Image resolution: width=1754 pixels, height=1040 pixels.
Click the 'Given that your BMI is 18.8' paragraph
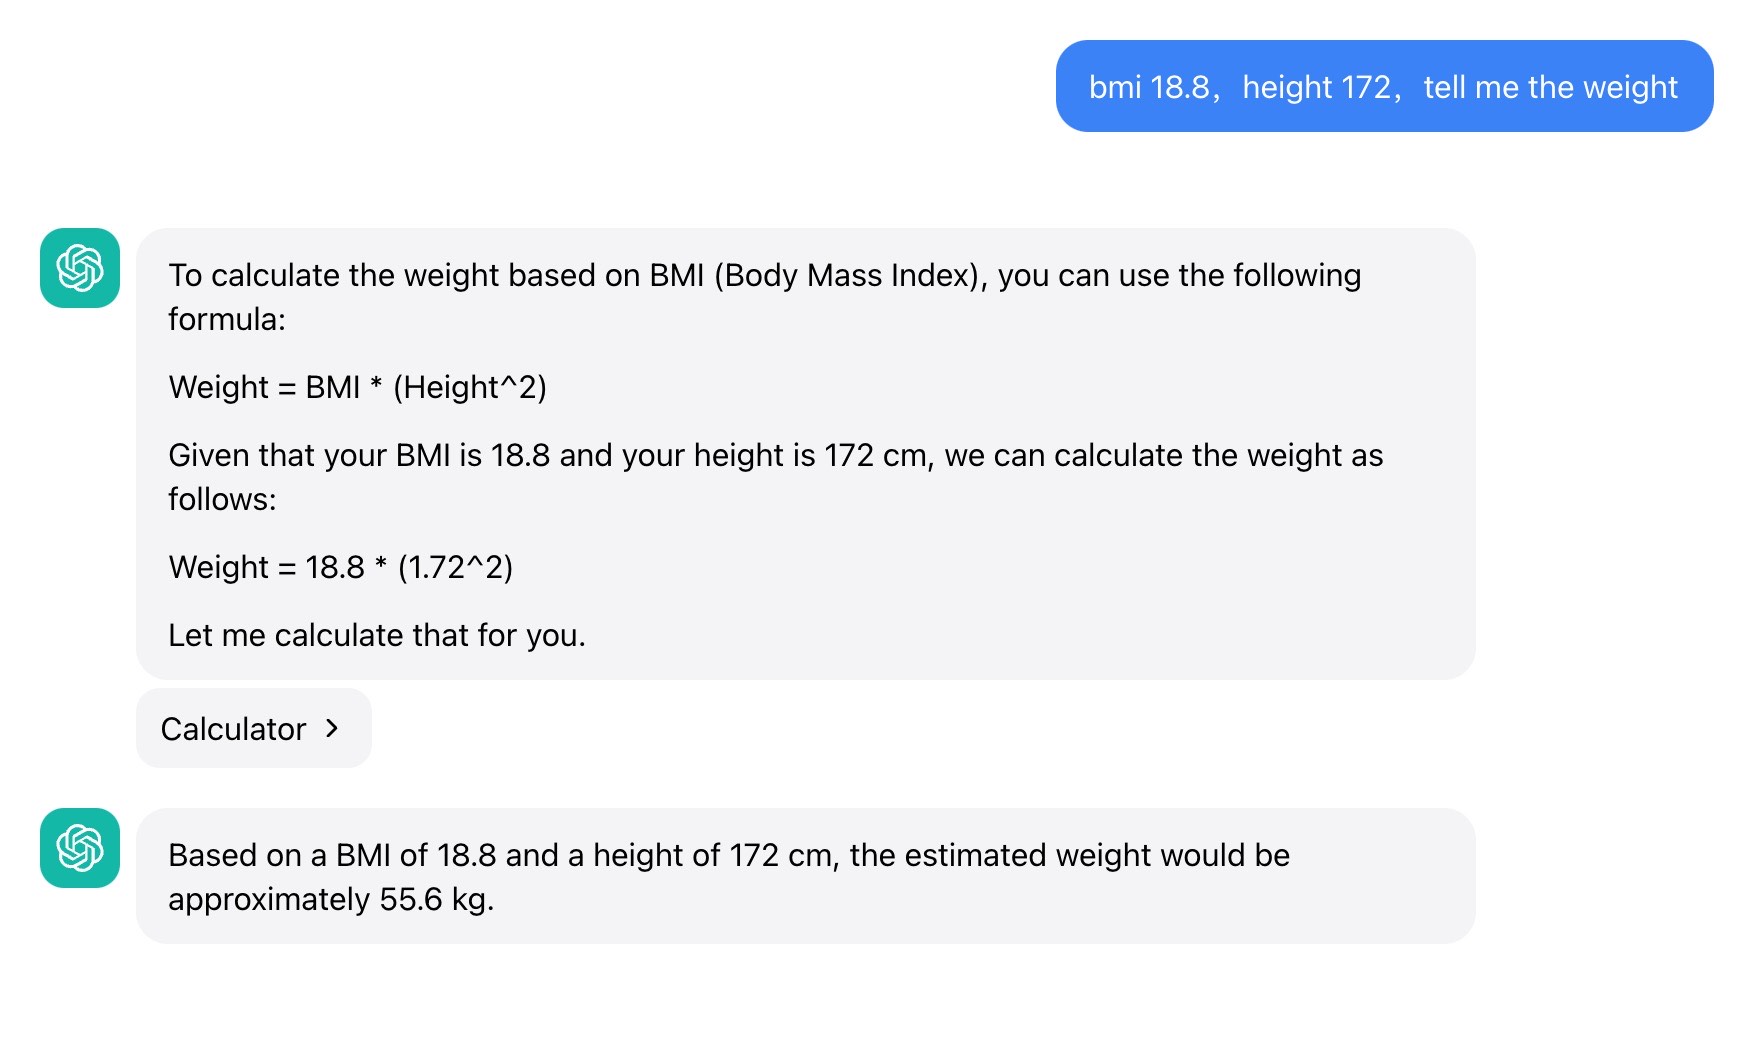pyautogui.click(x=776, y=477)
